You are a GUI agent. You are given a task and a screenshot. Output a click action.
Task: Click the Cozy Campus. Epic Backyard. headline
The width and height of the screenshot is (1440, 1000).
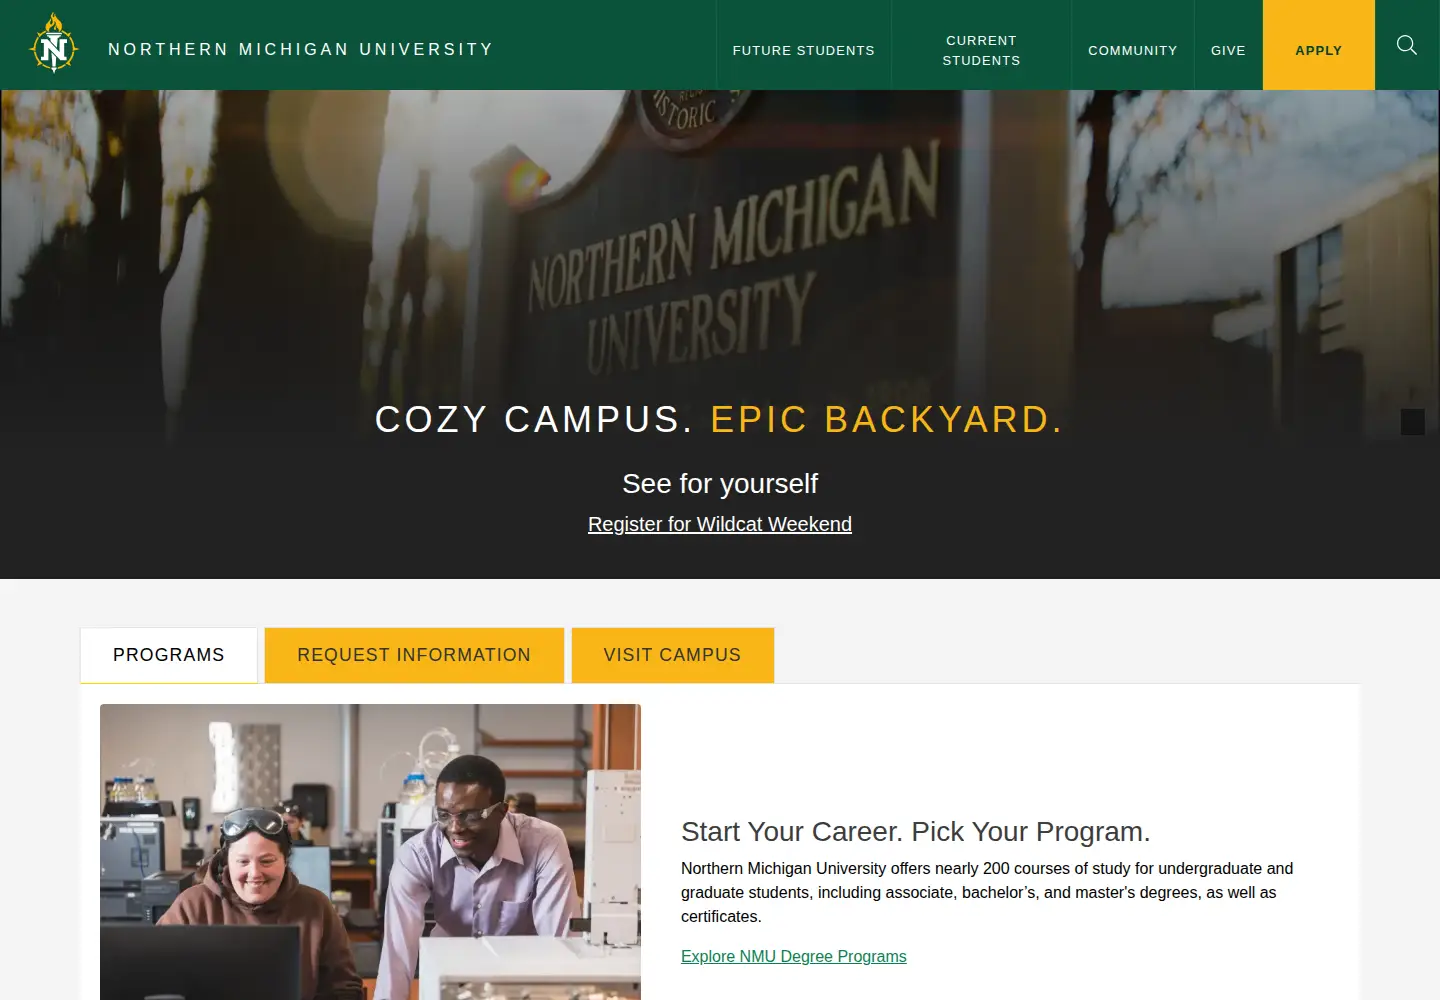[x=720, y=420]
